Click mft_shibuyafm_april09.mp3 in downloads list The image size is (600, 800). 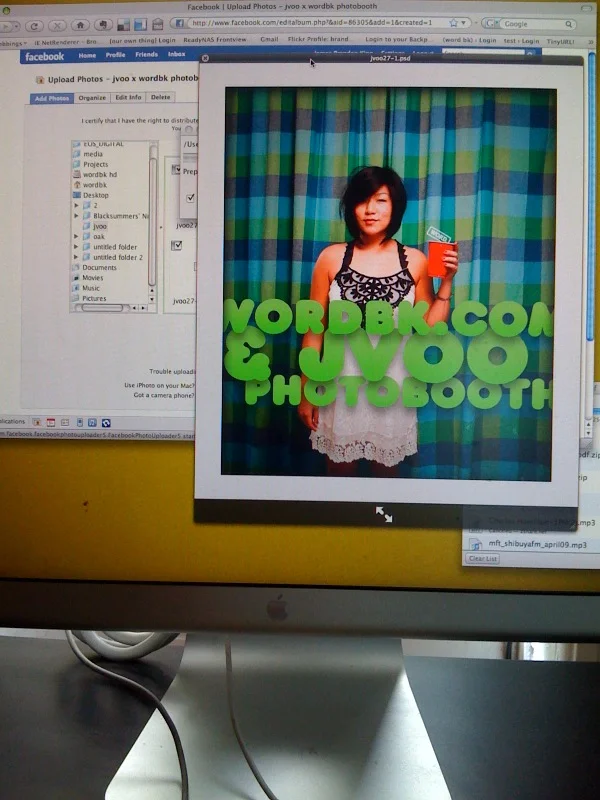537,544
